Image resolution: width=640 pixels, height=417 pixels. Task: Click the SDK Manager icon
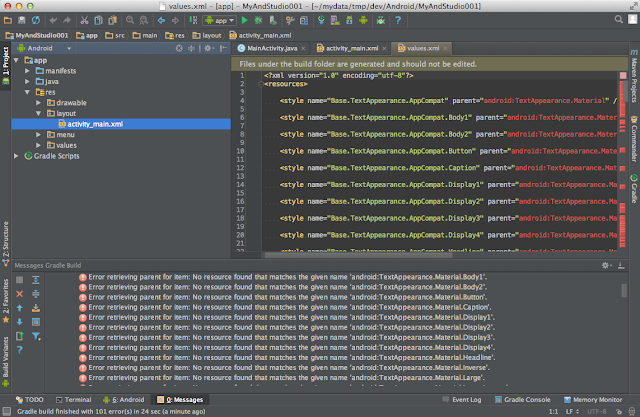pyautogui.click(x=349, y=20)
